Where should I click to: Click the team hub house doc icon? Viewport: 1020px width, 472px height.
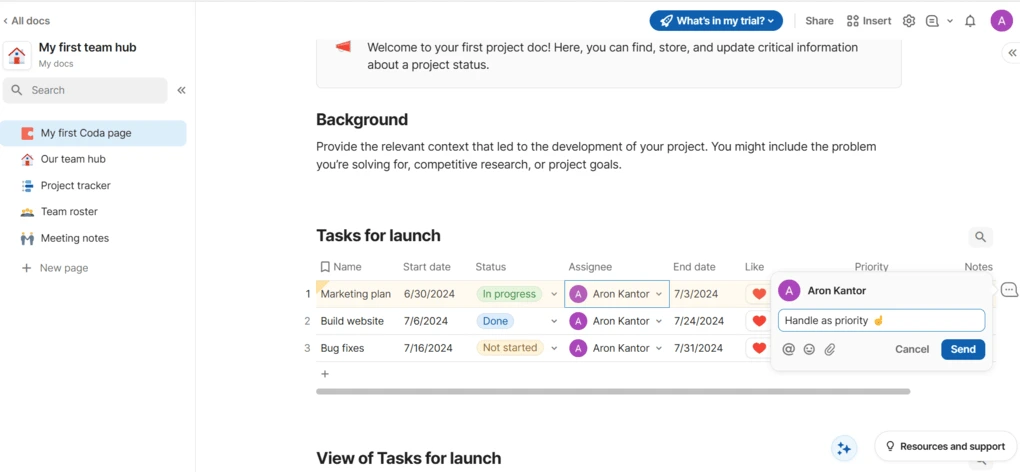pos(16,55)
